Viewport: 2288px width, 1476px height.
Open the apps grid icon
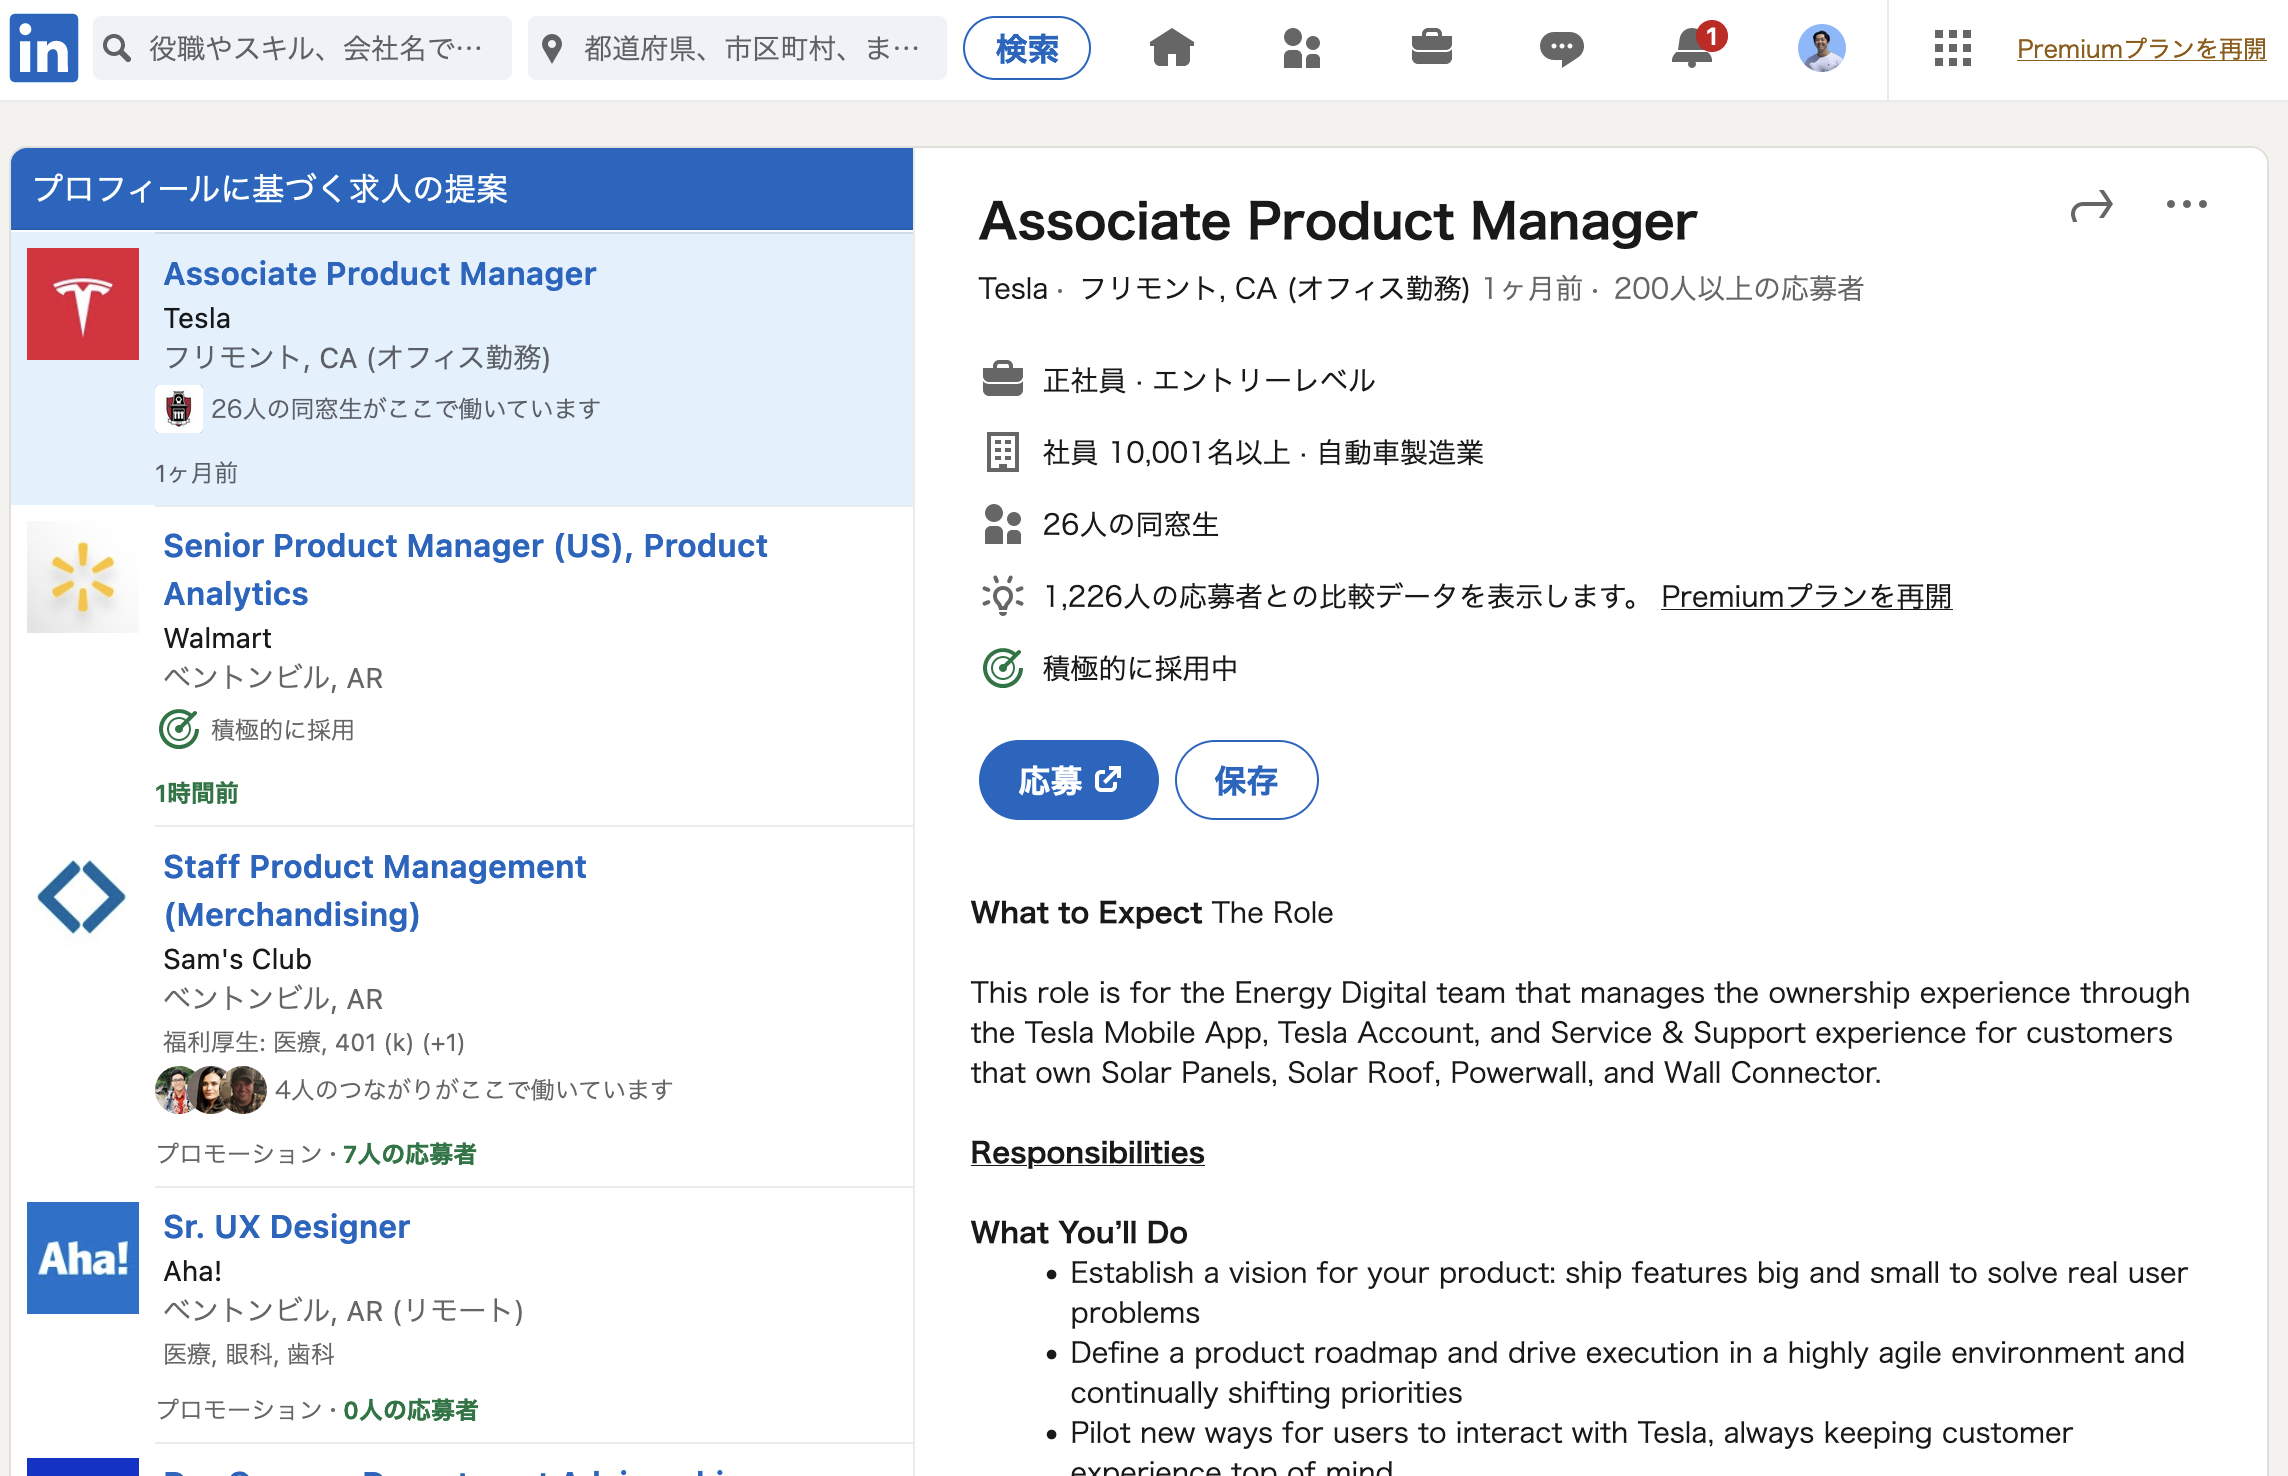1952,48
